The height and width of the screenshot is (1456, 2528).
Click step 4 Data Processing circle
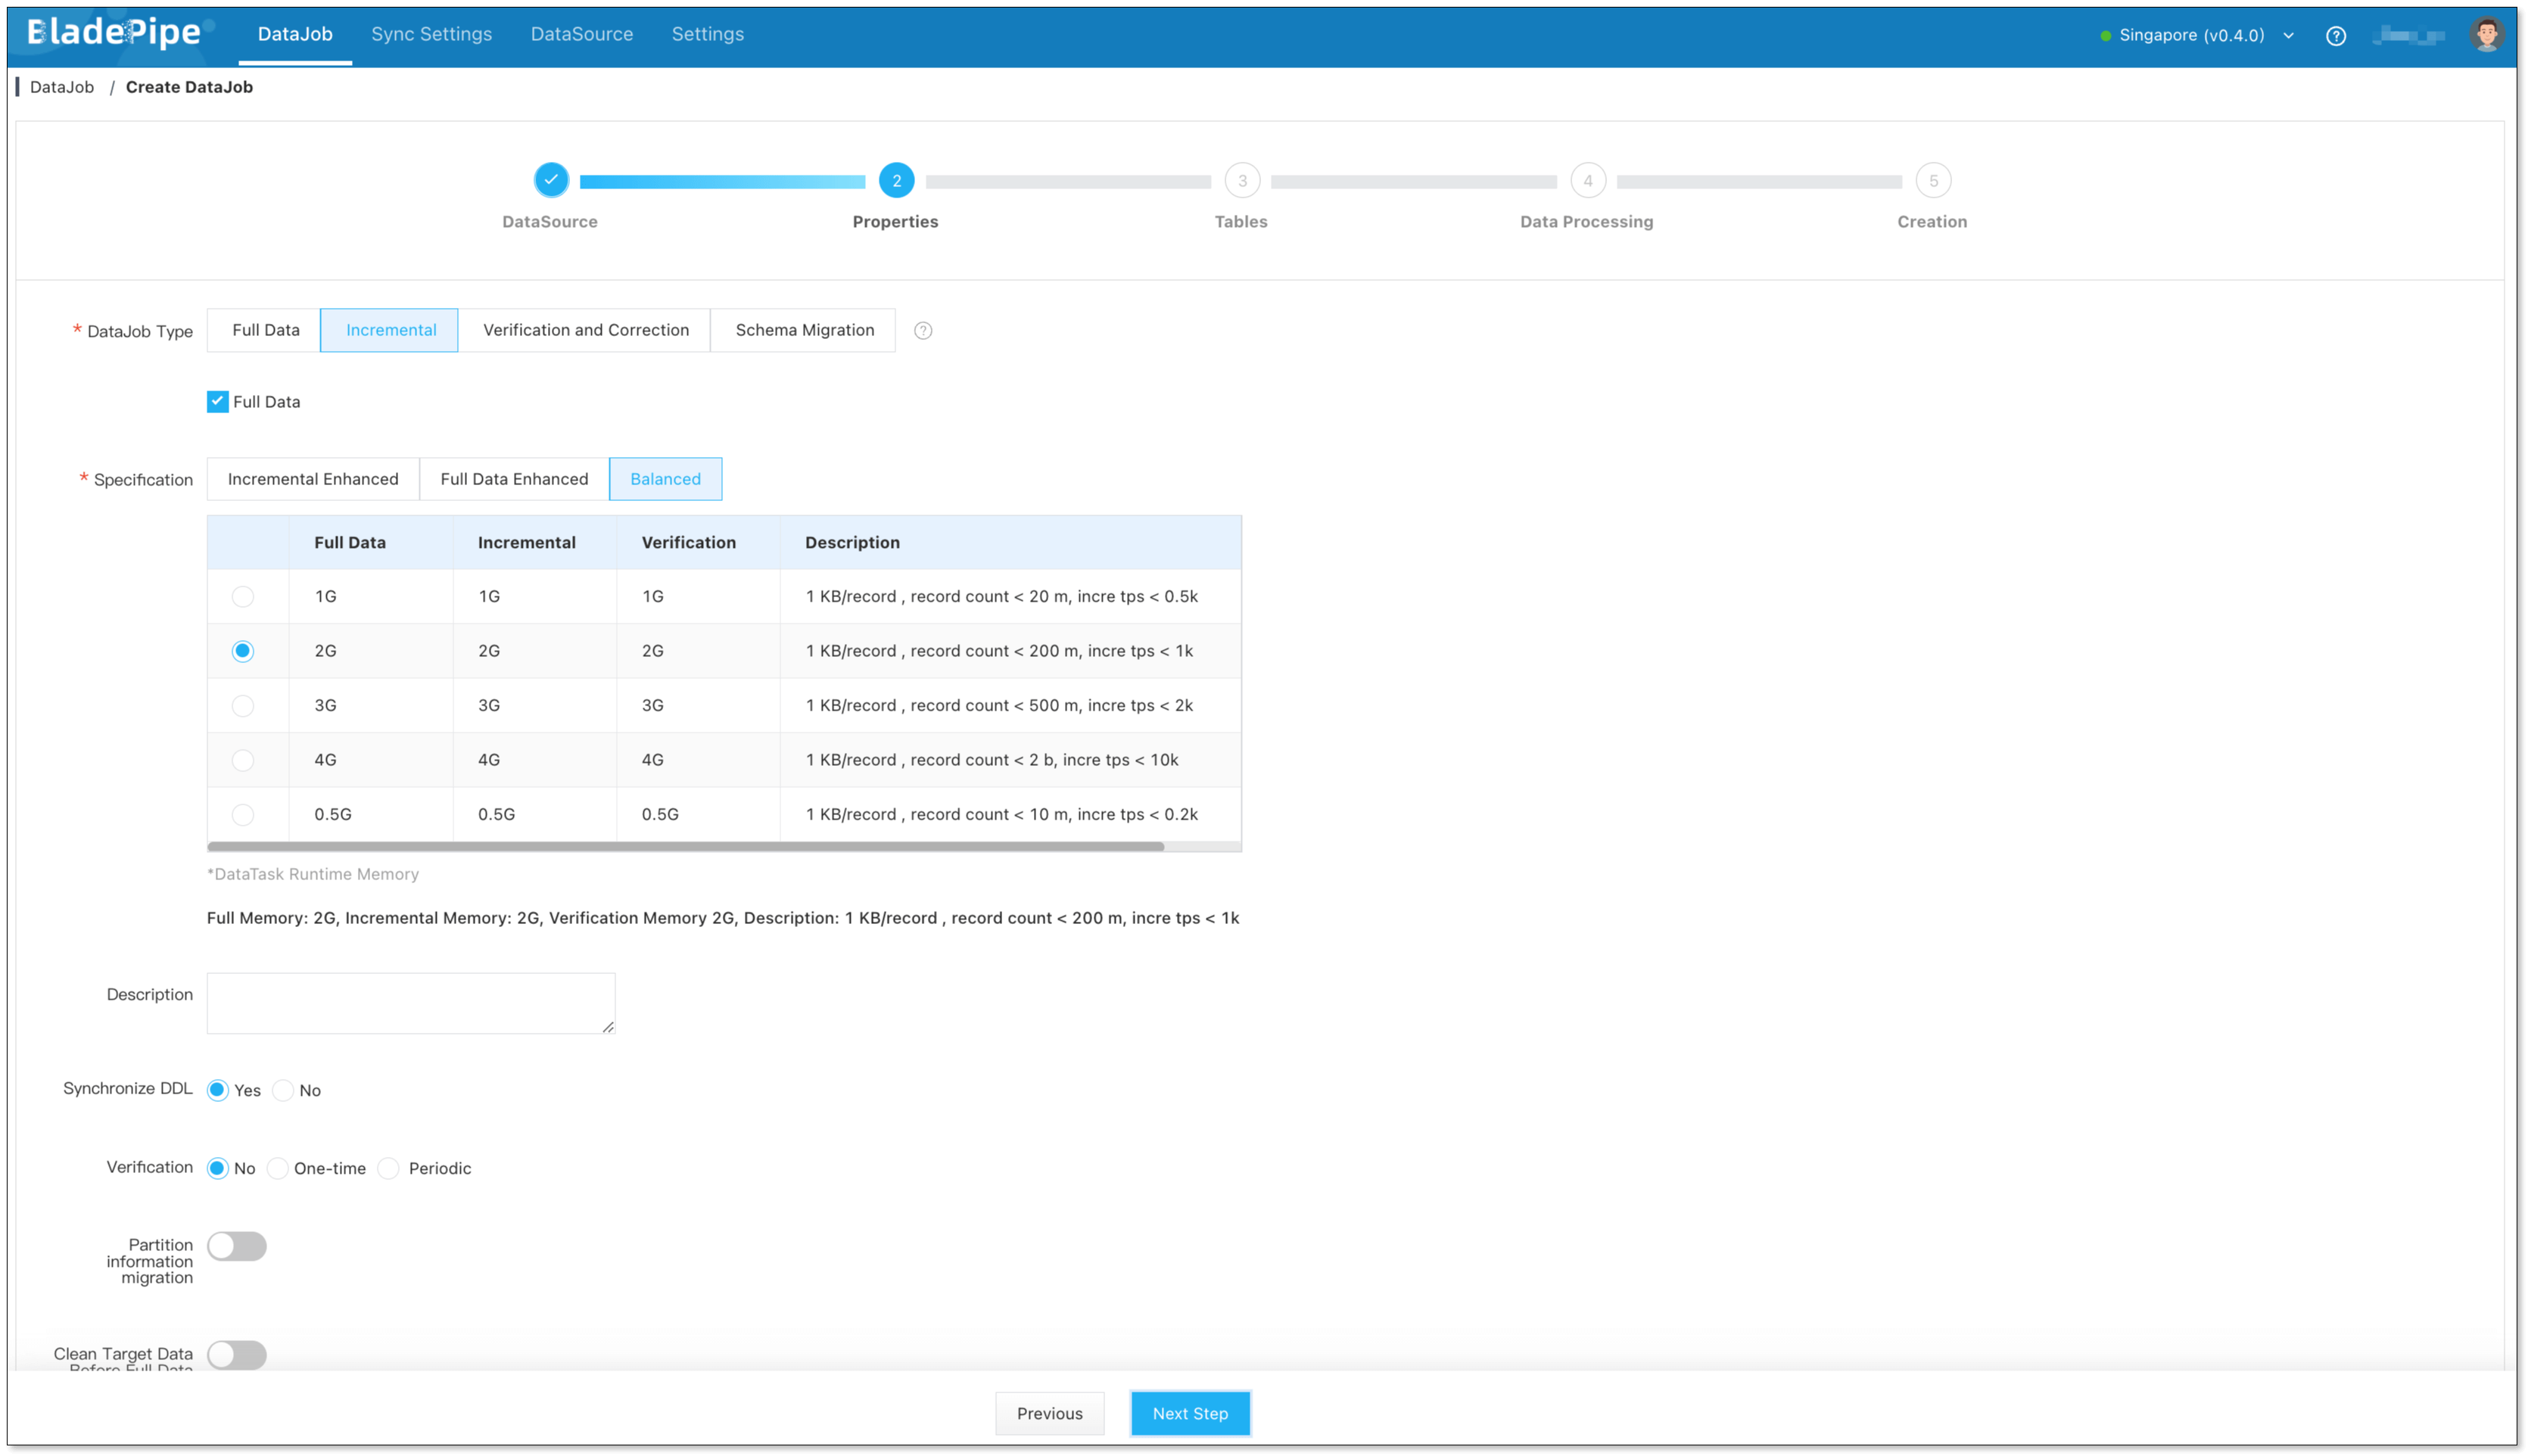(x=1587, y=181)
